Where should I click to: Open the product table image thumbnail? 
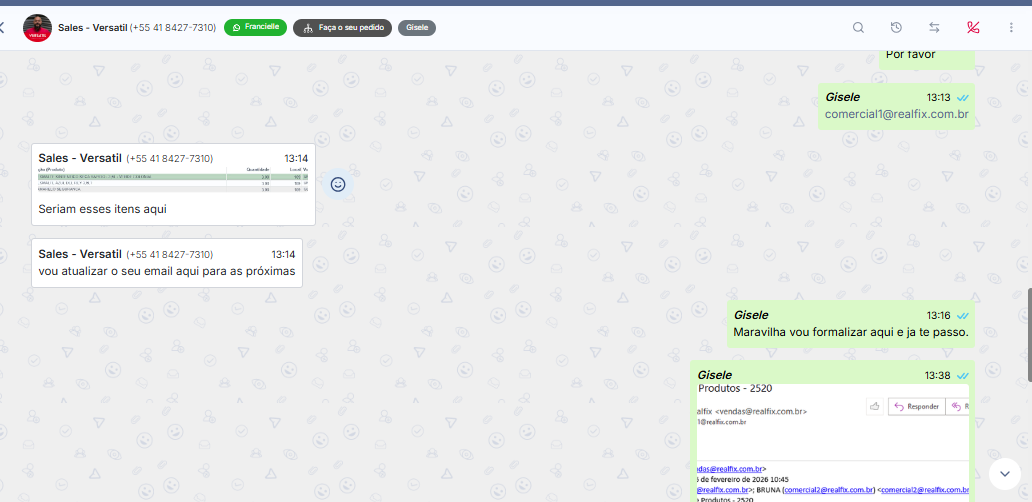click(x=173, y=181)
